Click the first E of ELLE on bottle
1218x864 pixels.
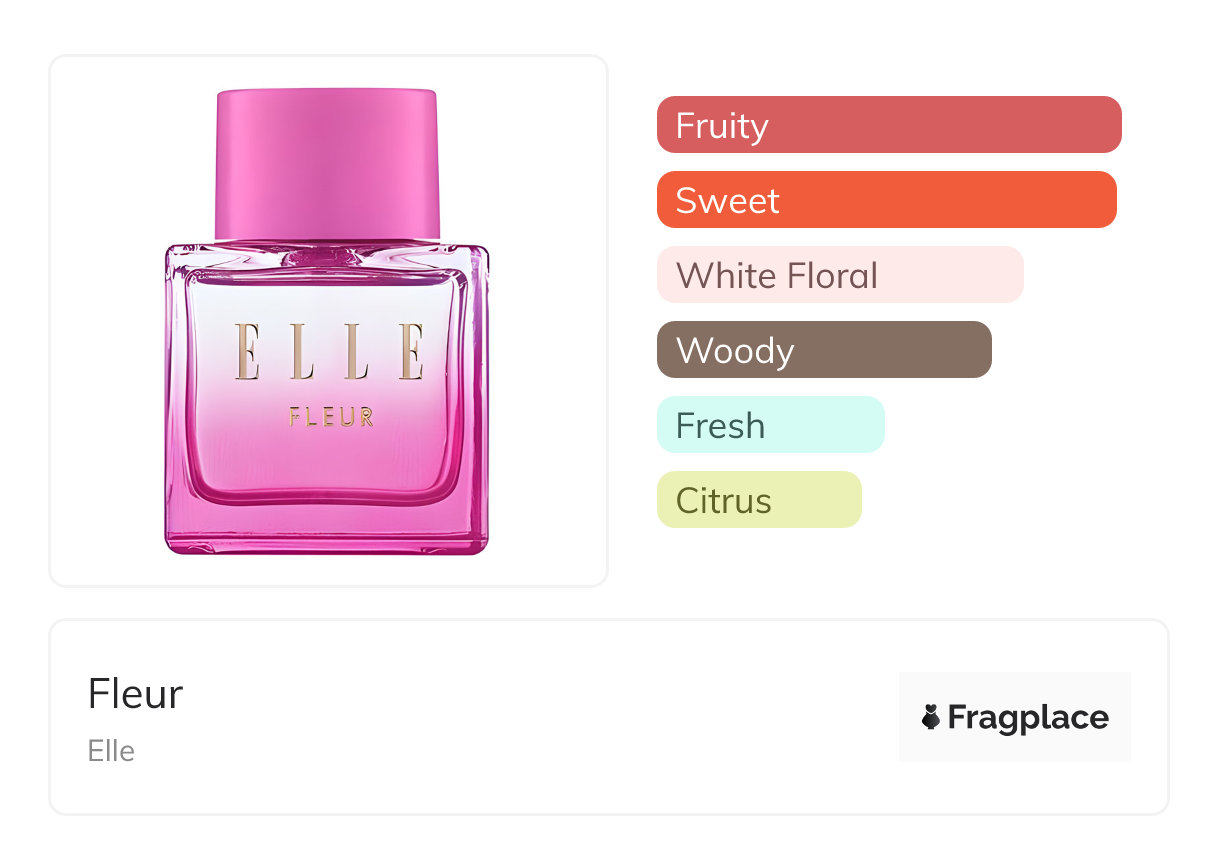coord(248,351)
